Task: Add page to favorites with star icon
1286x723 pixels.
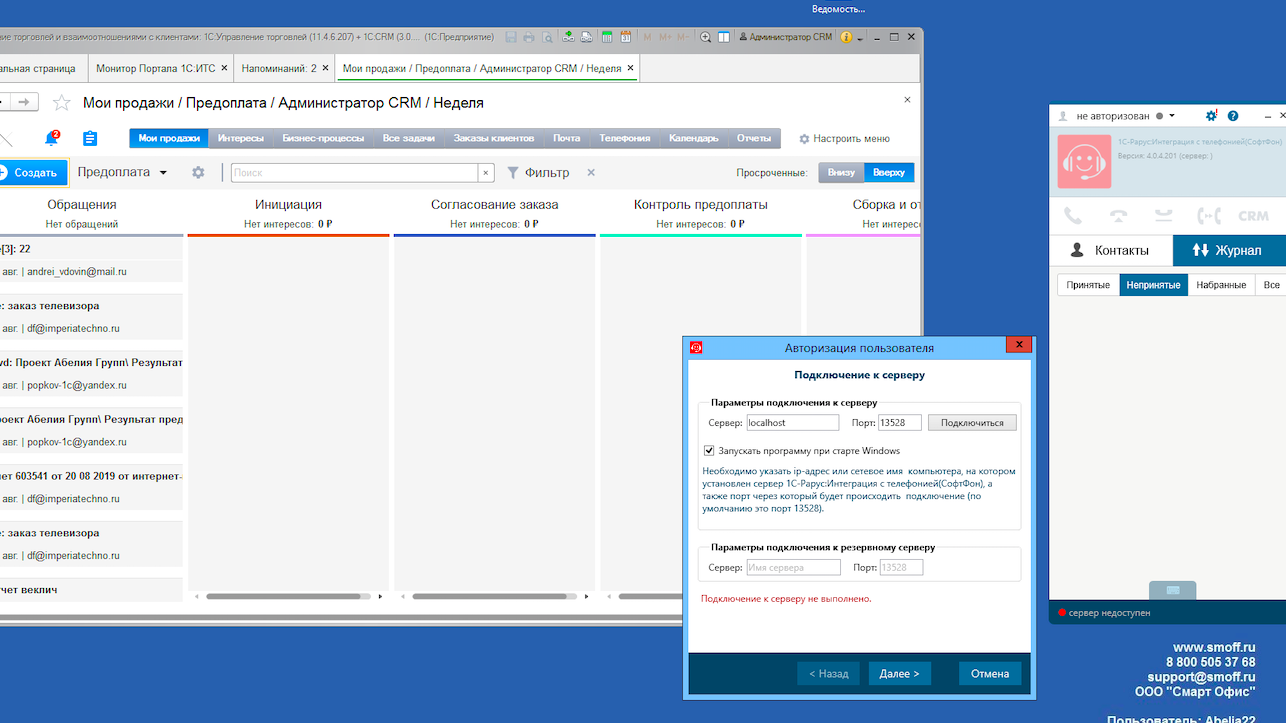Action: pyautogui.click(x=62, y=103)
